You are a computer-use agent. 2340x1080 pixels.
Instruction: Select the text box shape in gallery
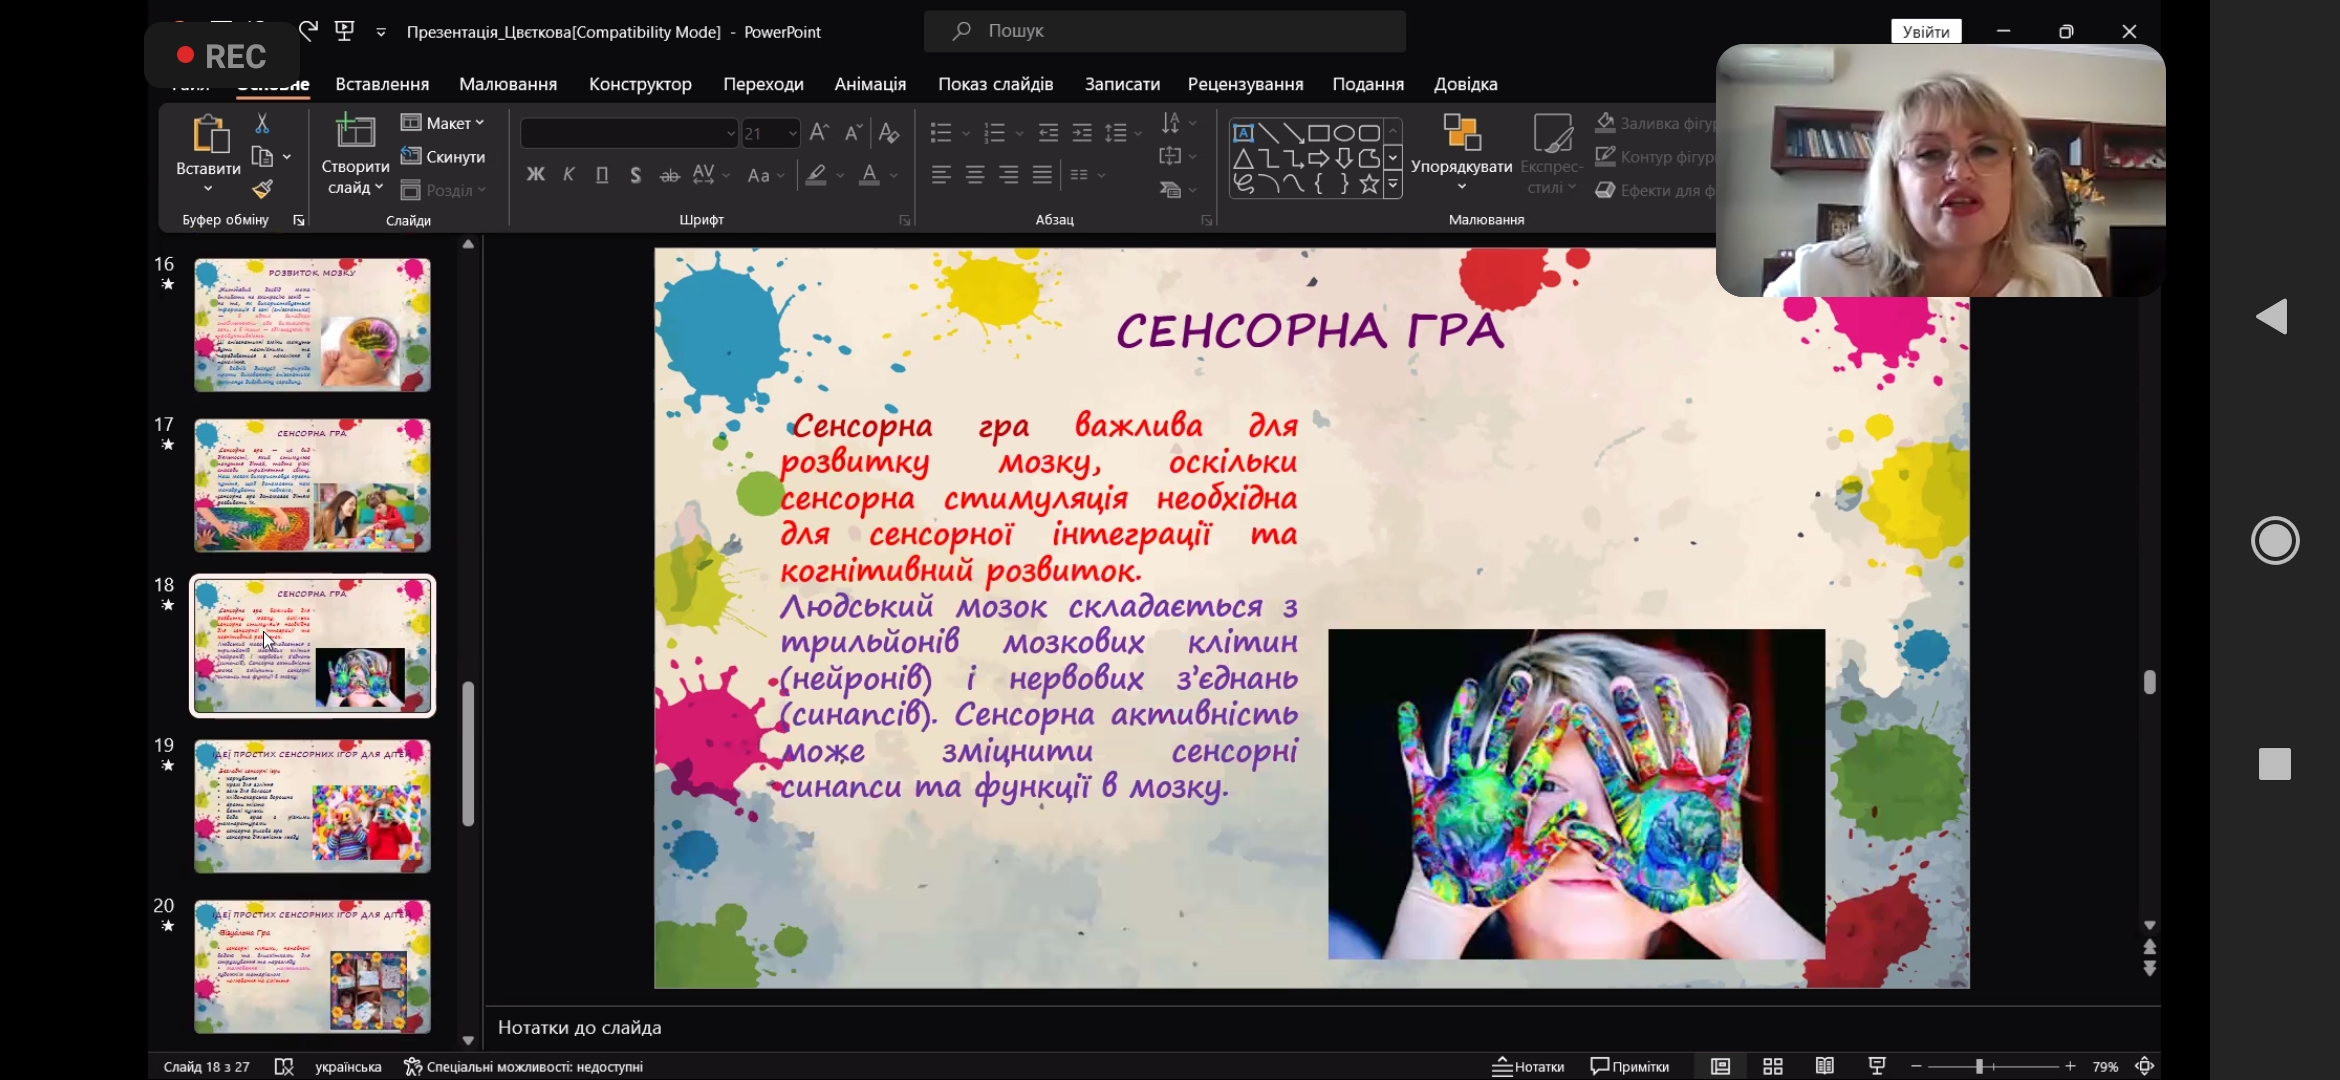pos(1243,133)
